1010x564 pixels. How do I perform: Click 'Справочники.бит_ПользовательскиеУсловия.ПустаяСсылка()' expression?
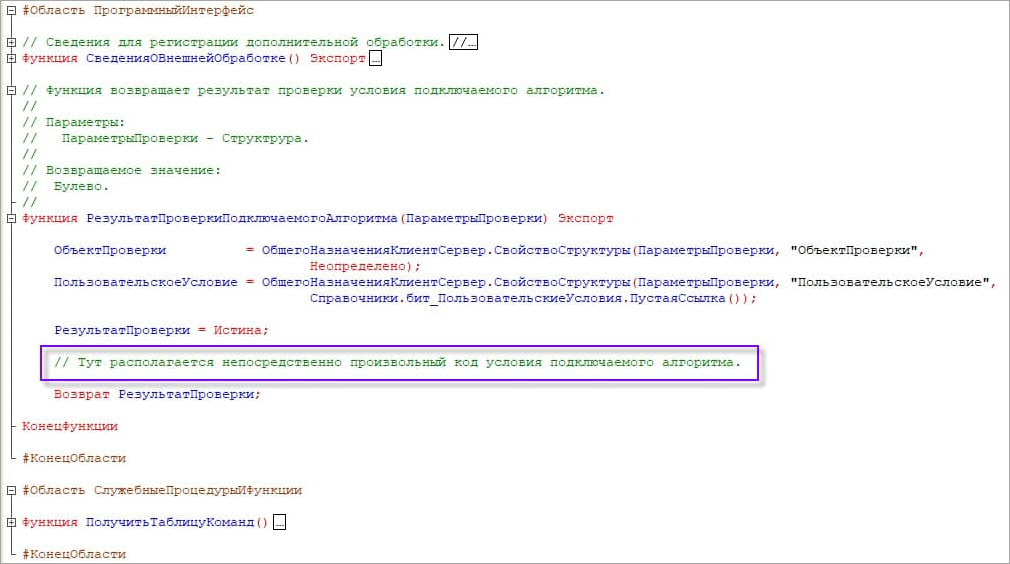click(x=526, y=298)
